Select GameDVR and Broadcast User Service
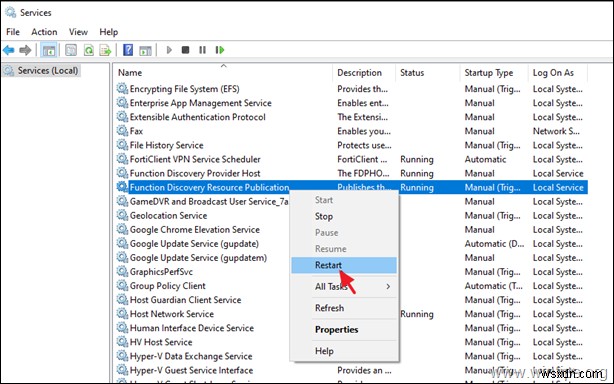 pyautogui.click(x=209, y=202)
